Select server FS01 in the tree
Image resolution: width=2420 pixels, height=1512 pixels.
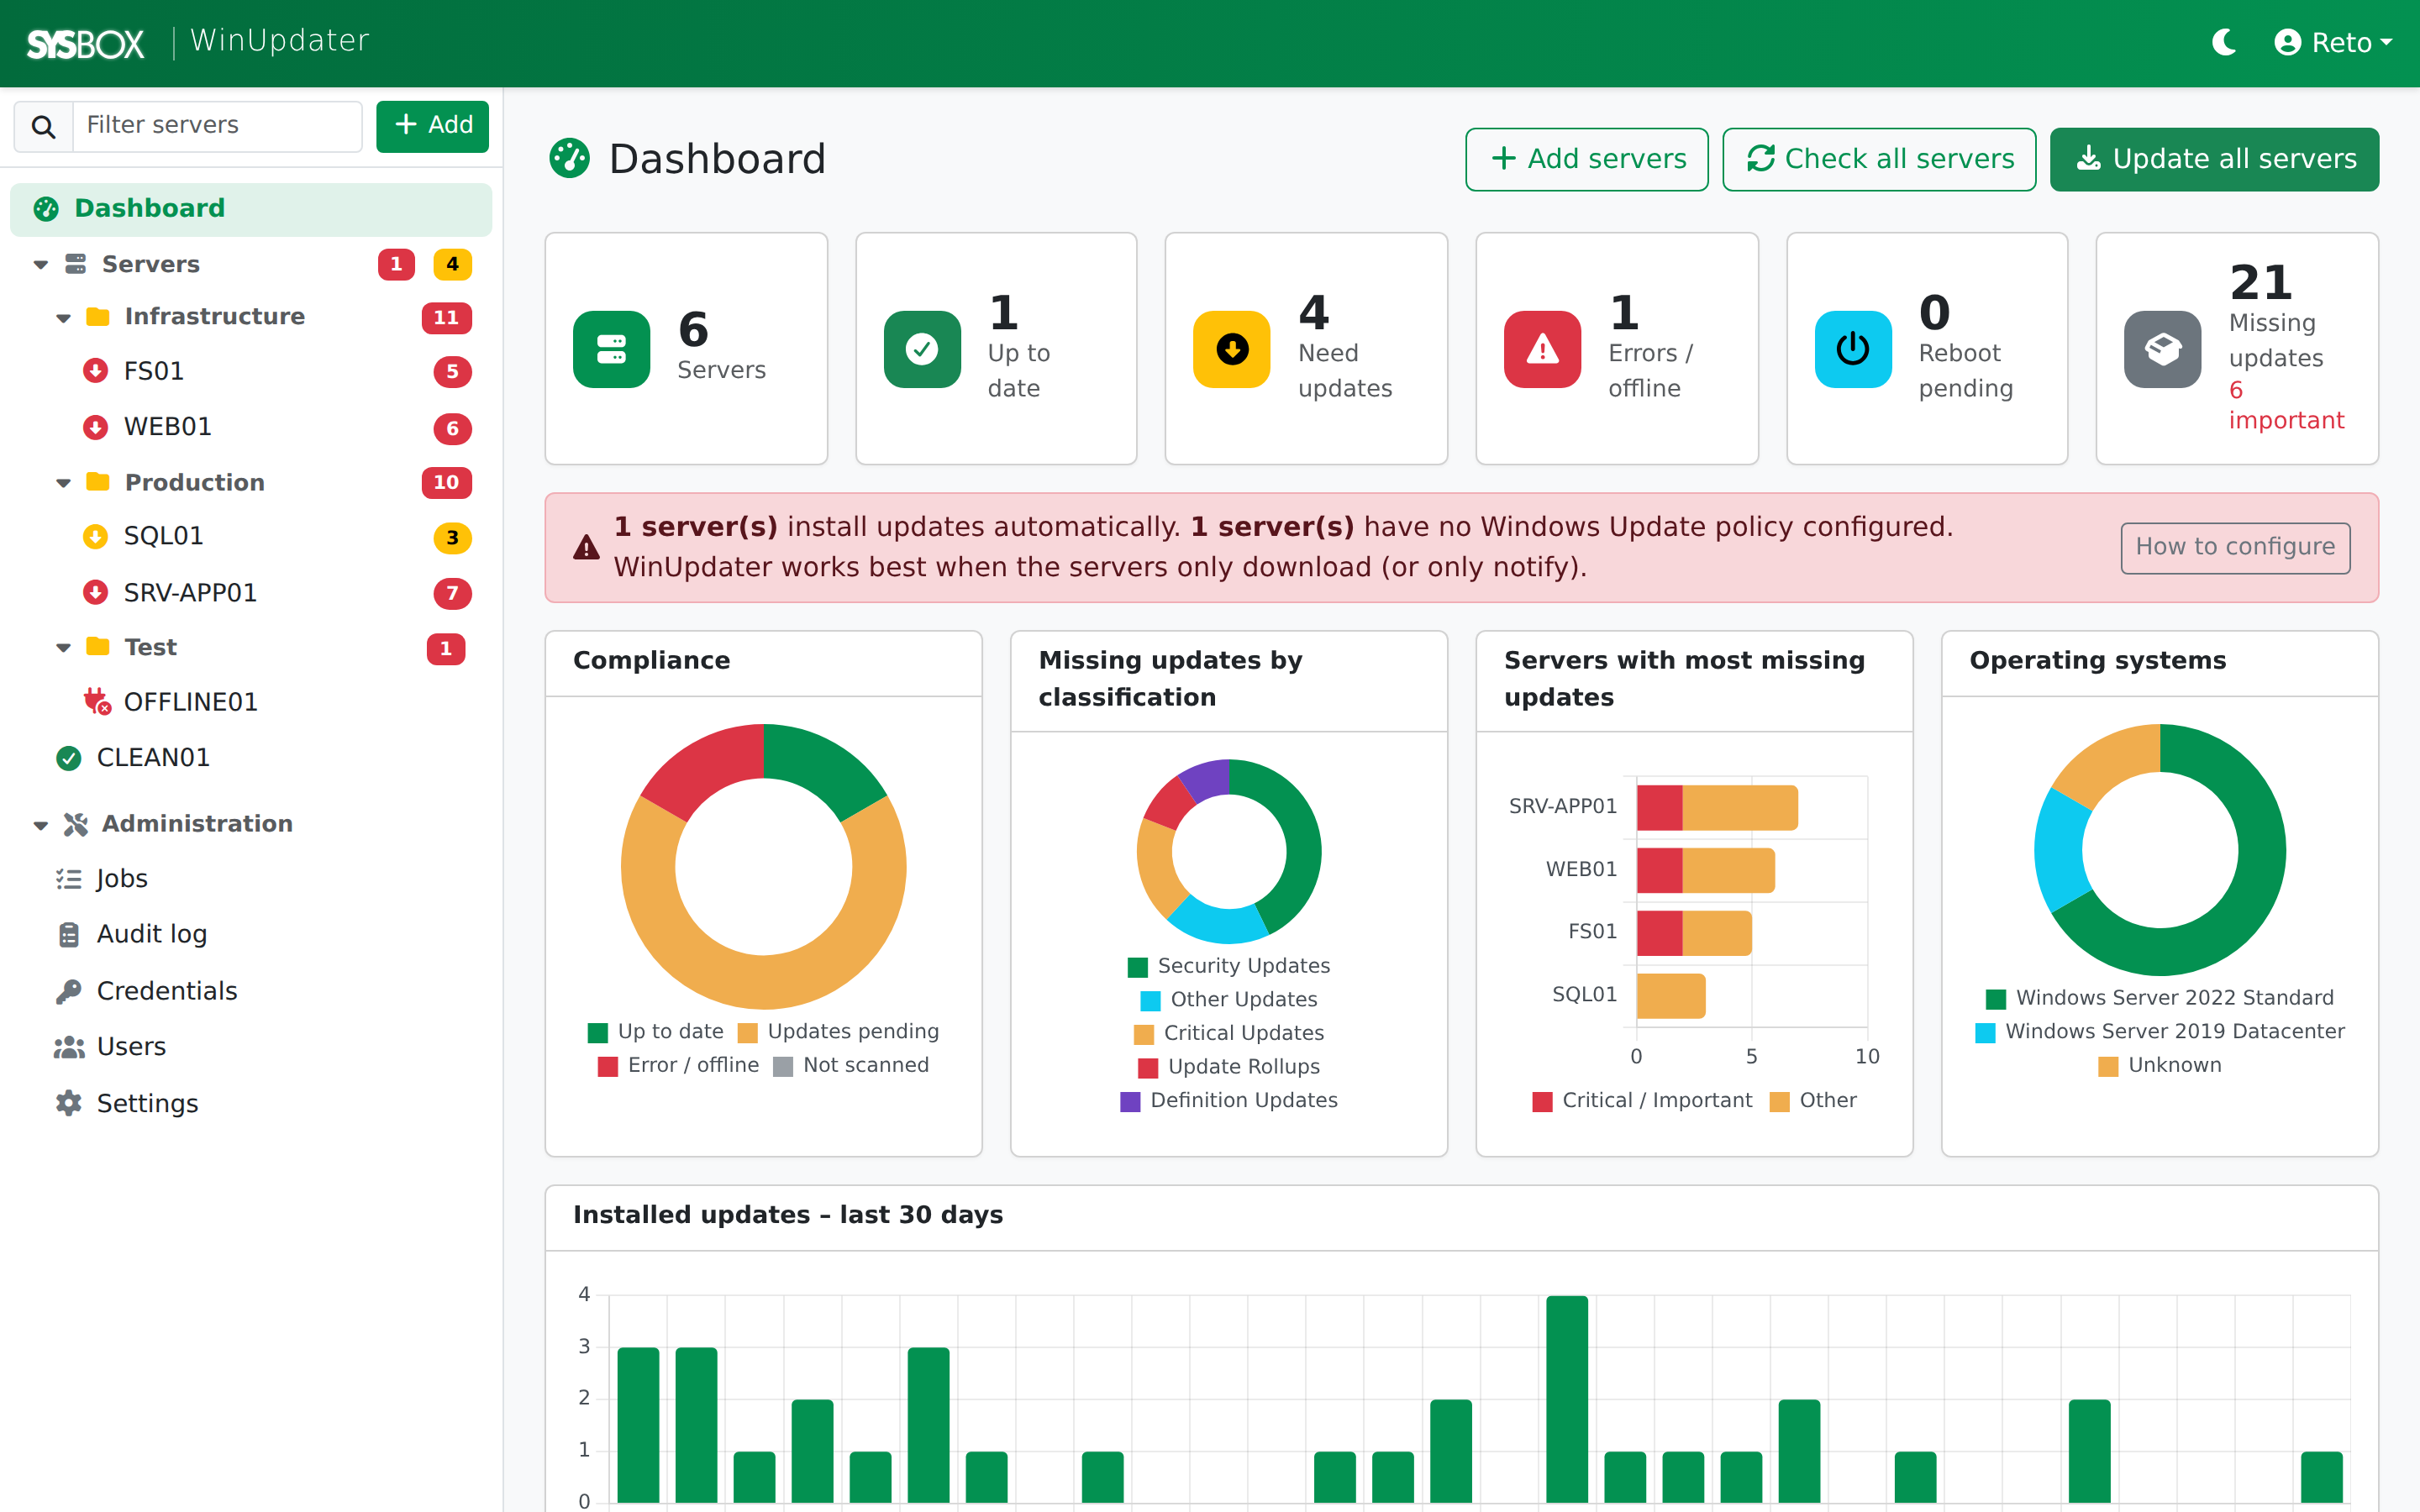click(153, 371)
